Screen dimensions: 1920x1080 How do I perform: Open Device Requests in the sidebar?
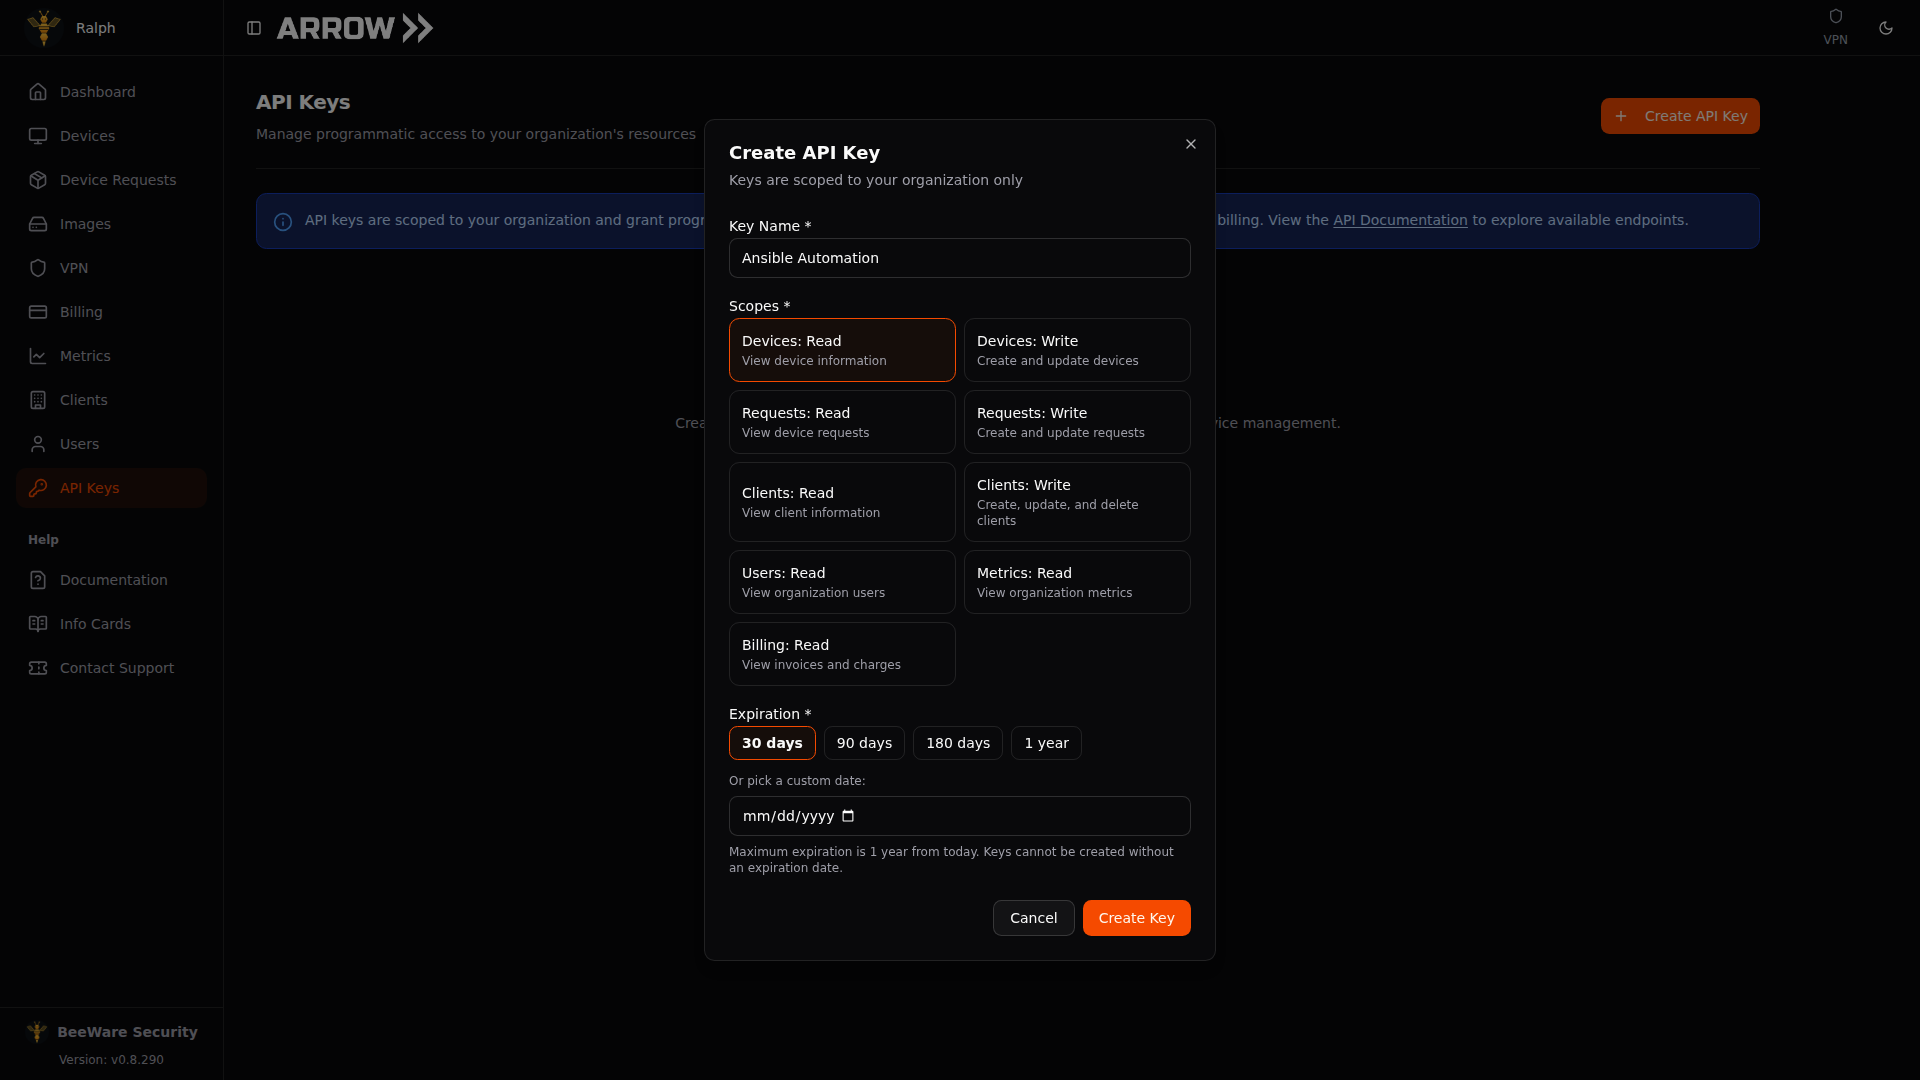111,180
